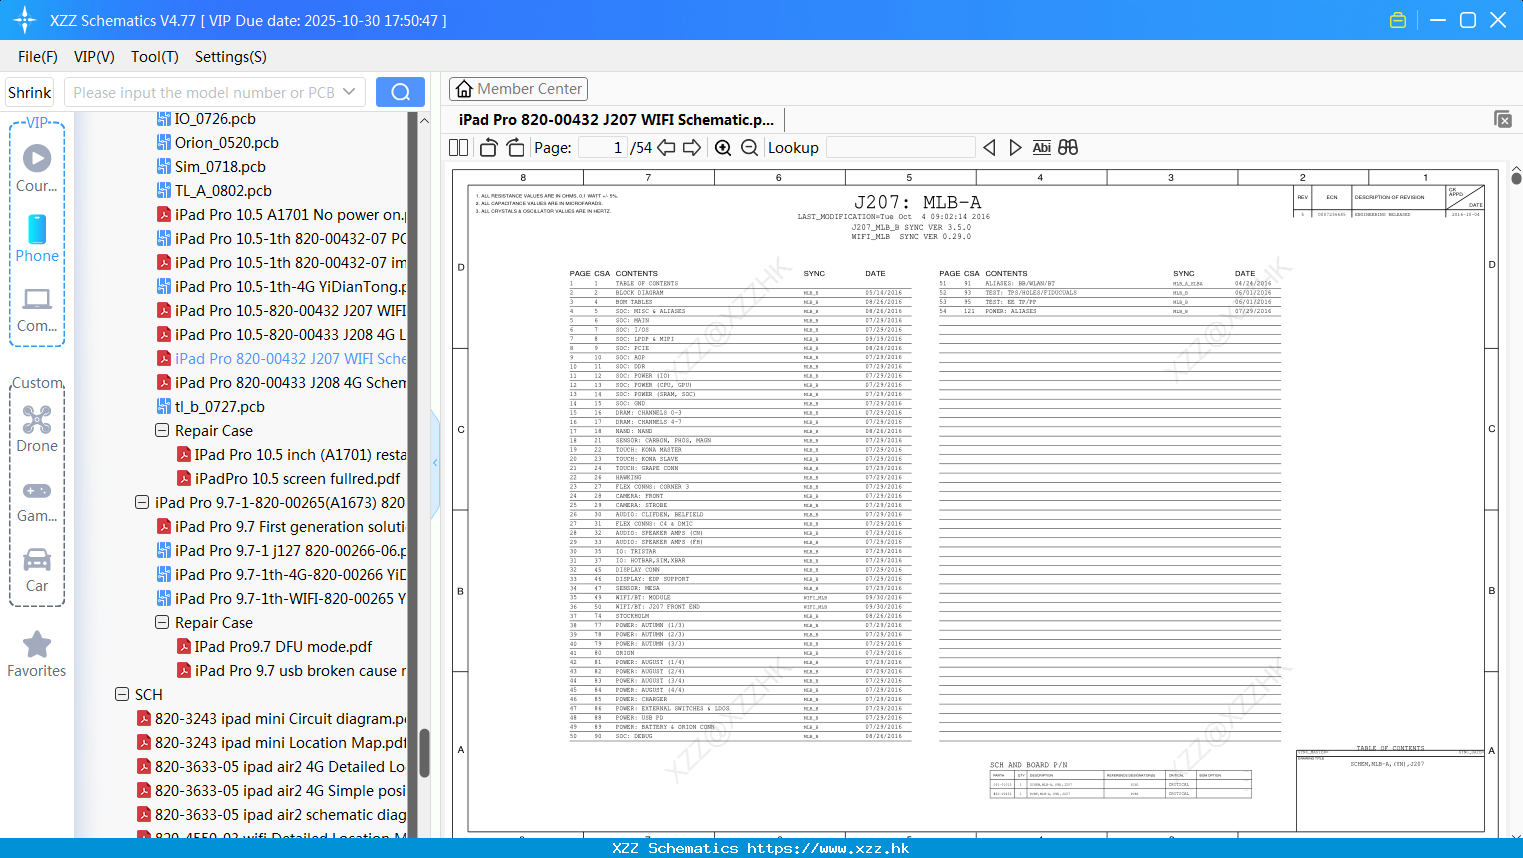The width and height of the screenshot is (1523, 858).
Task: Open Favorites star
Action: pyautogui.click(x=37, y=655)
